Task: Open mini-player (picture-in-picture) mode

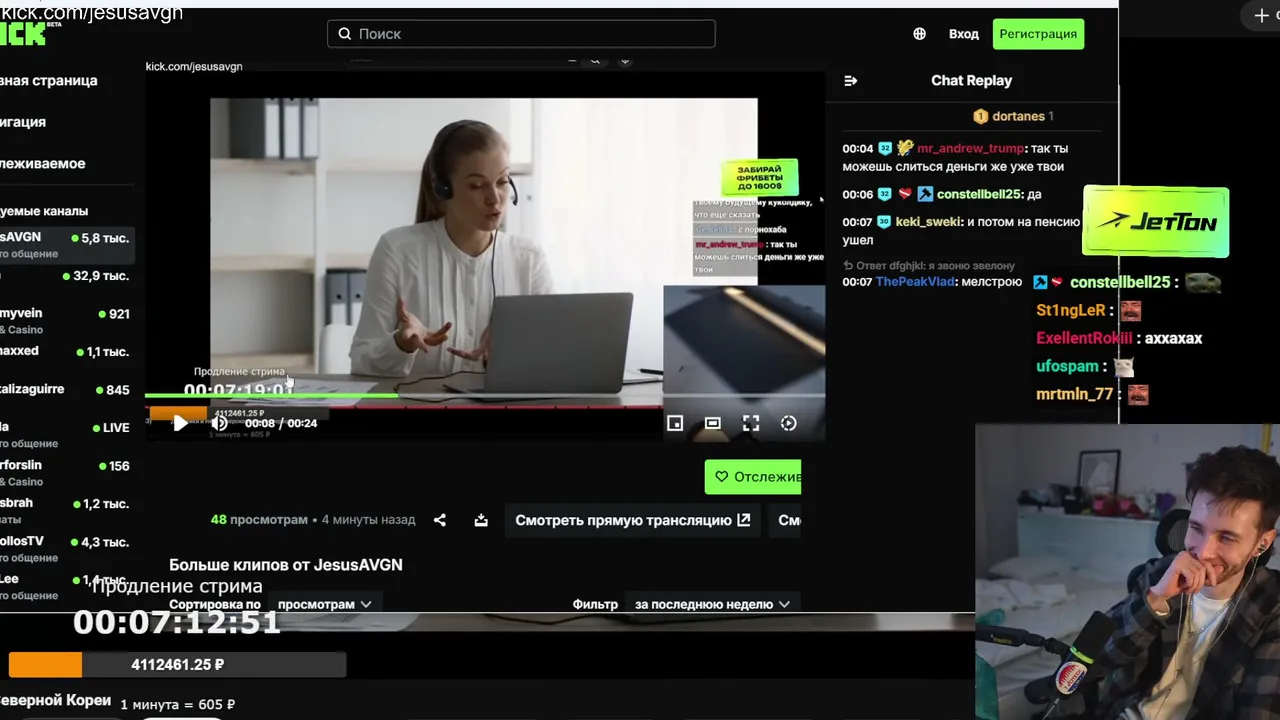Action: tap(675, 423)
